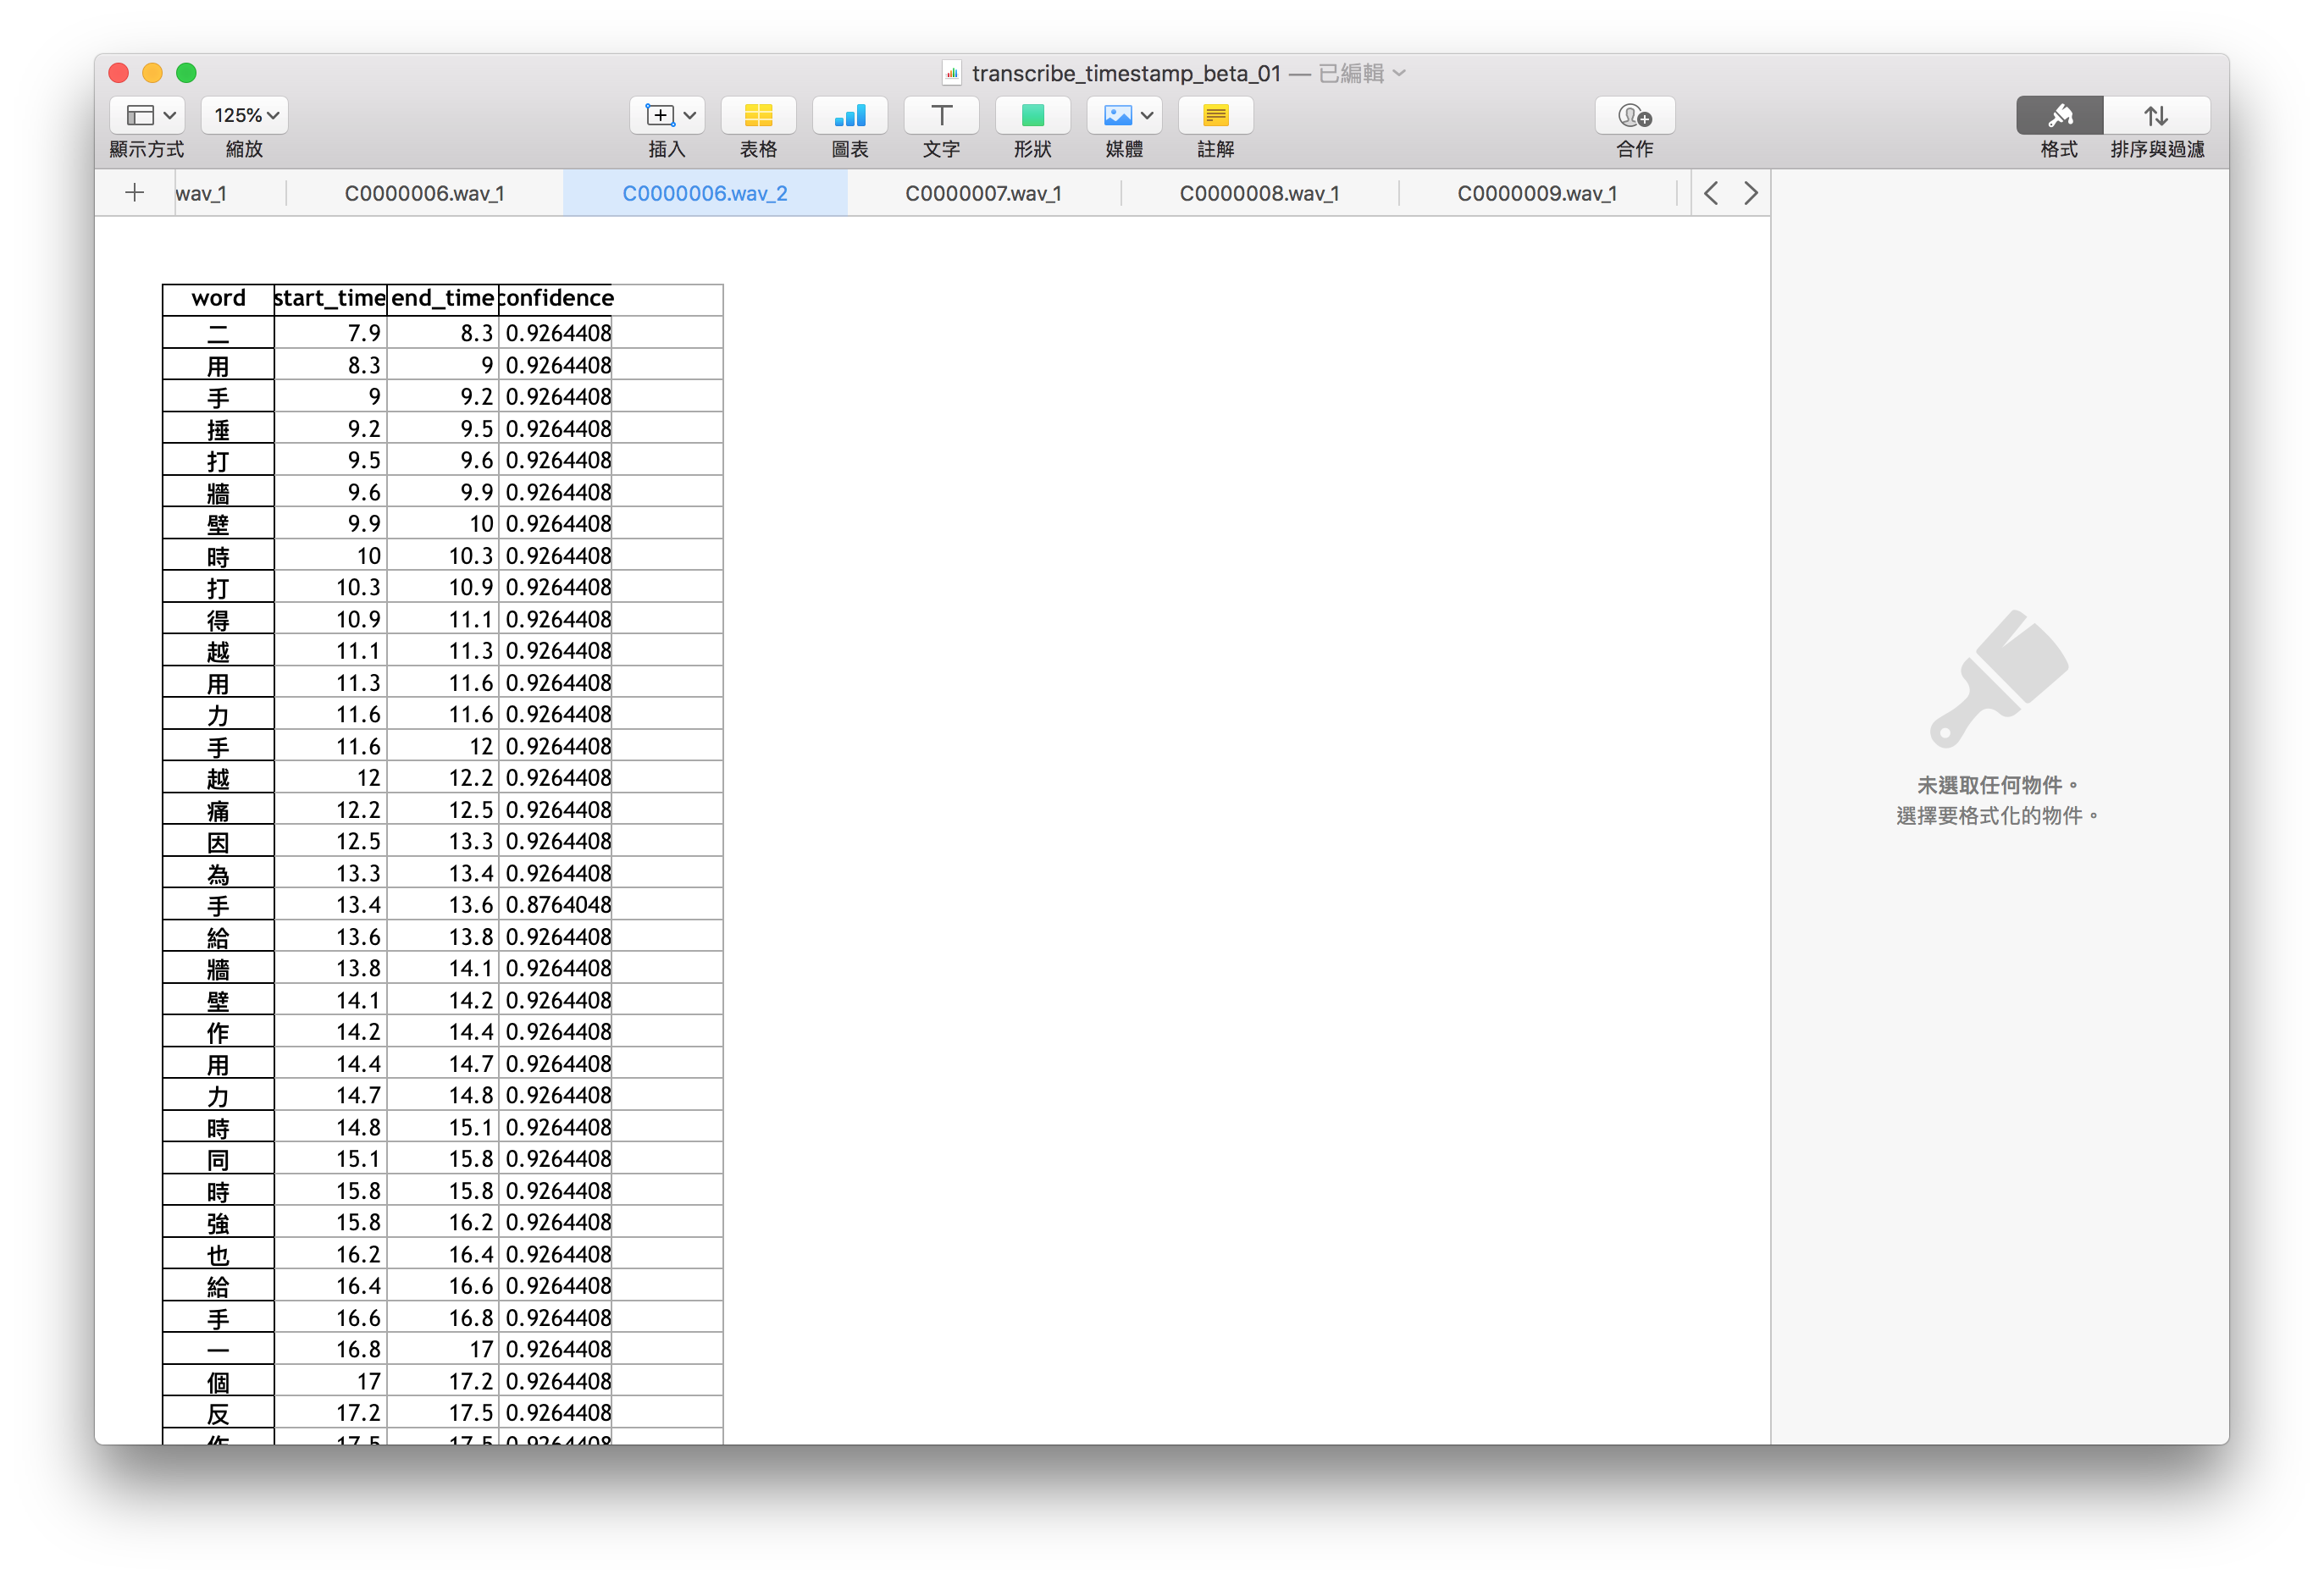2324x1580 pixels.
Task: Expand the Insert (插入) dropdown arrow
Action: pyautogui.click(x=689, y=116)
